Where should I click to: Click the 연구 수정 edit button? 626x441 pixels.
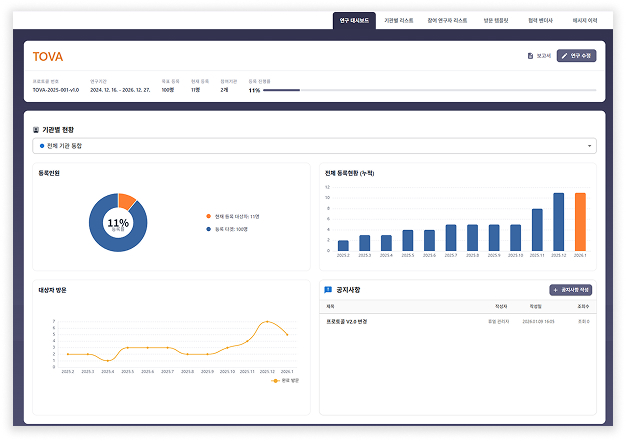coord(576,56)
